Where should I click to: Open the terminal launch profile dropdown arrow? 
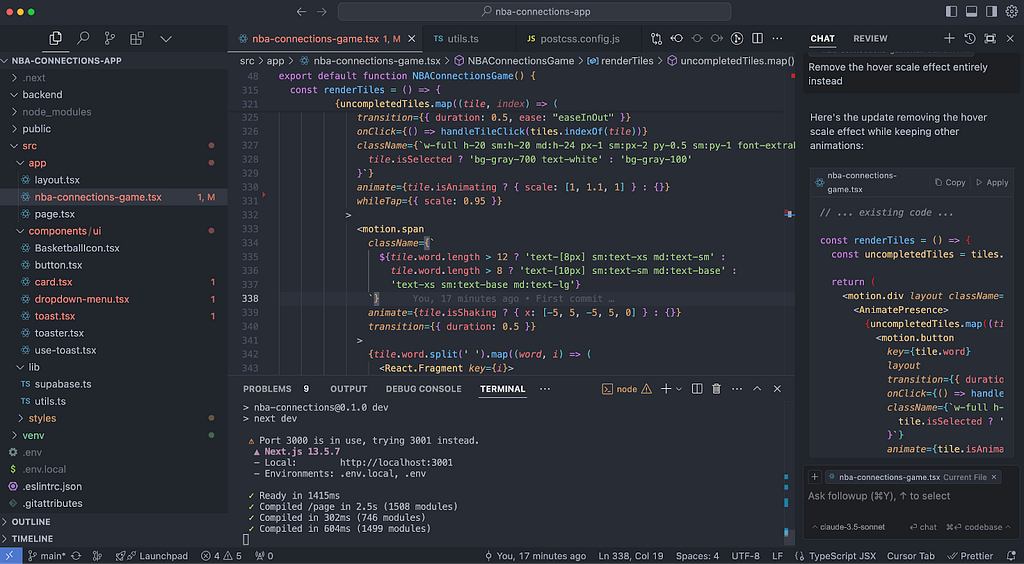[679, 389]
